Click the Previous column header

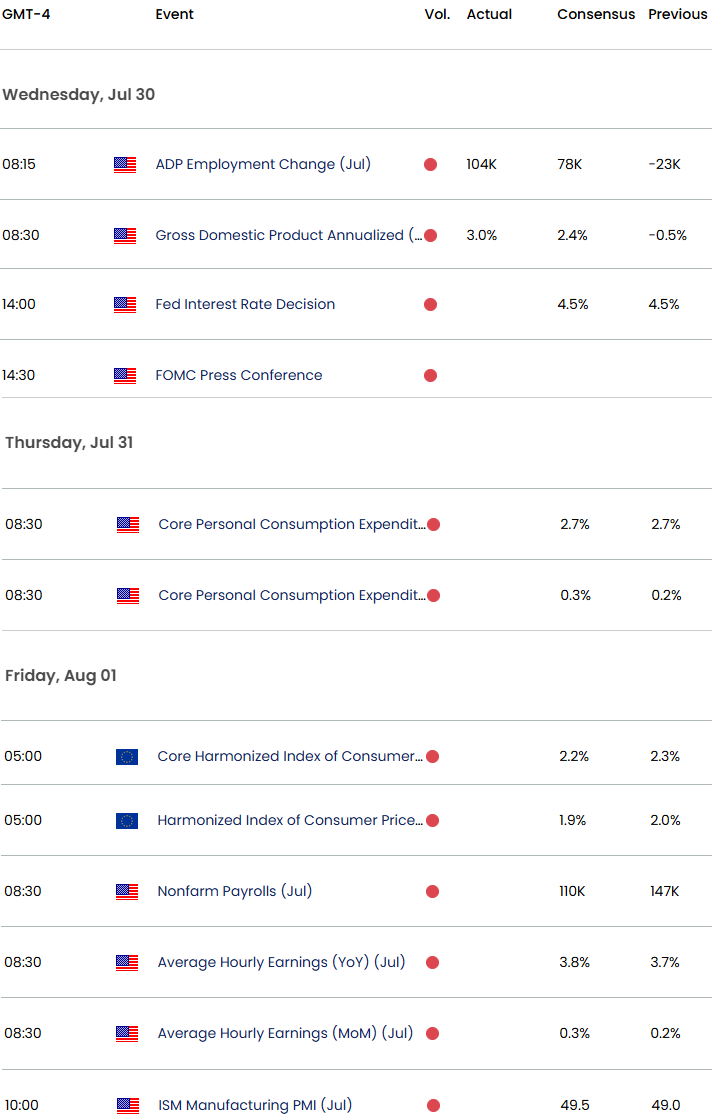677,14
